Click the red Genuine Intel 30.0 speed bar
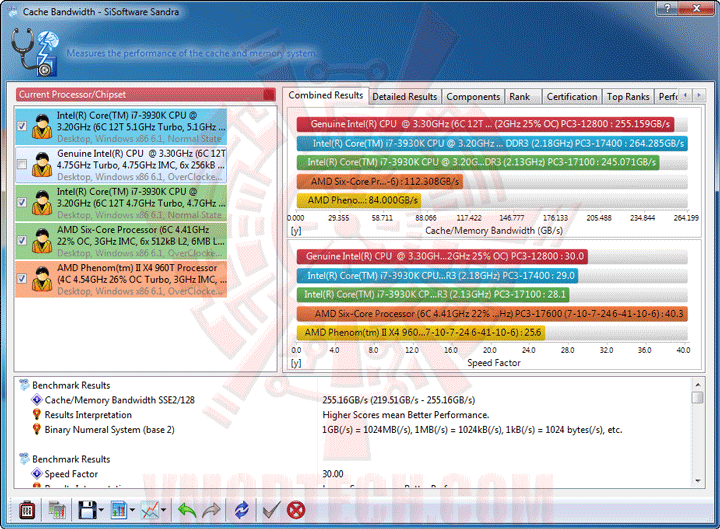 tap(442, 256)
